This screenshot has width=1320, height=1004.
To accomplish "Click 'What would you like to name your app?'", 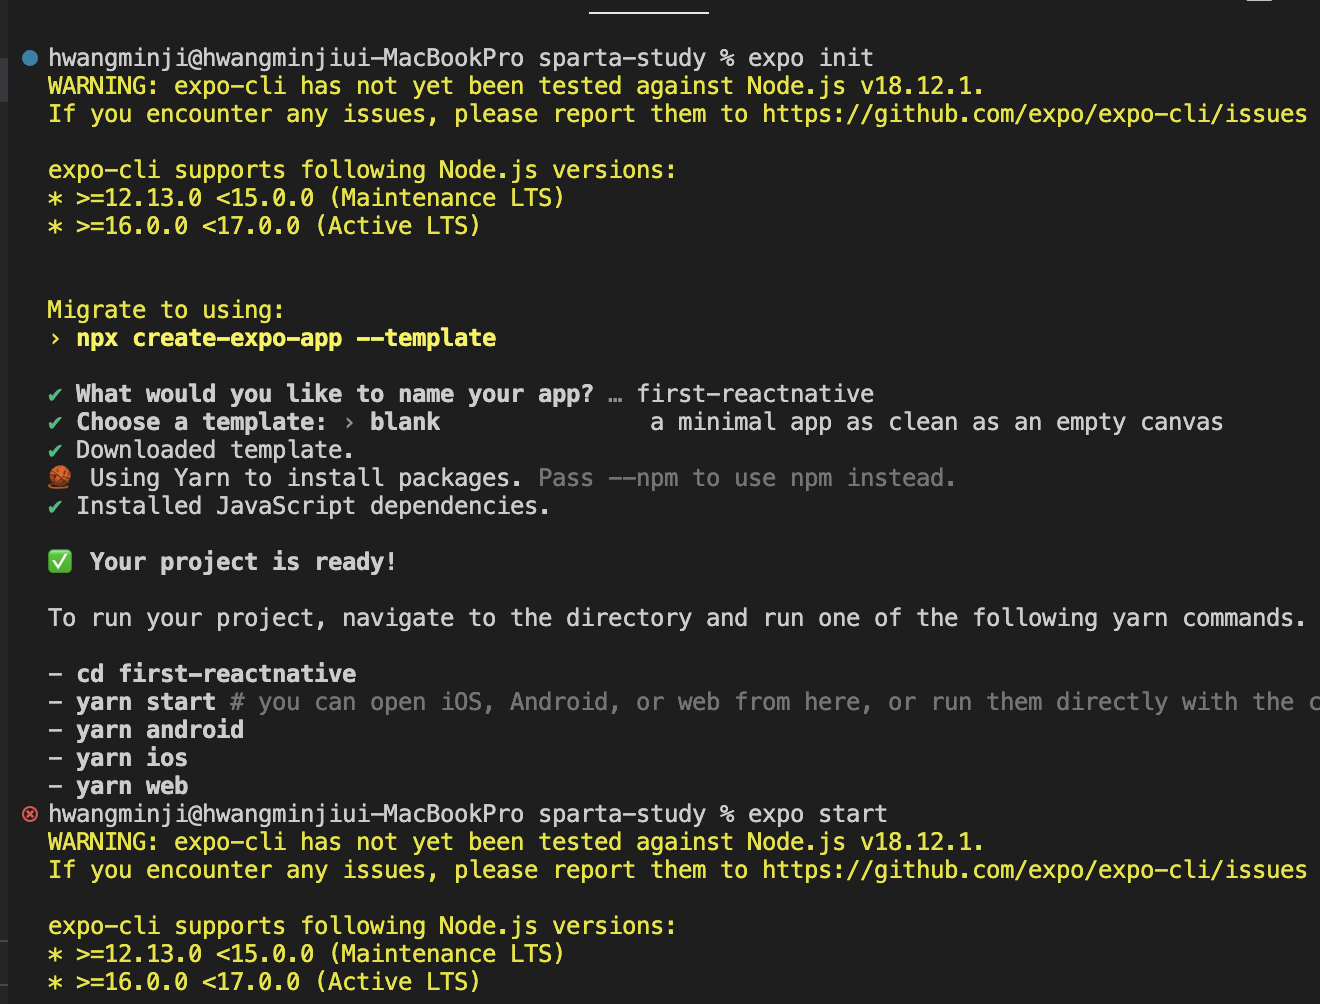I will coord(335,394).
